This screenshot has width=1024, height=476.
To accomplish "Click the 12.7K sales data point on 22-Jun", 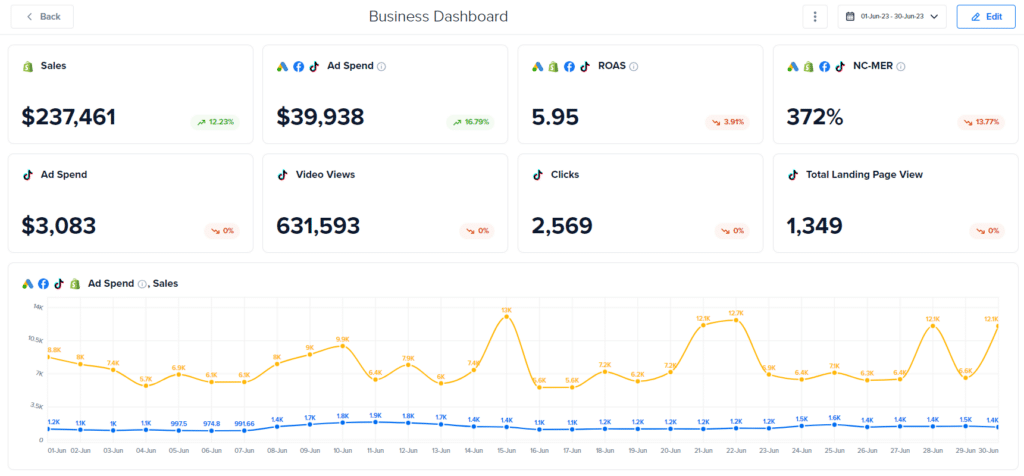I will tap(736, 320).
